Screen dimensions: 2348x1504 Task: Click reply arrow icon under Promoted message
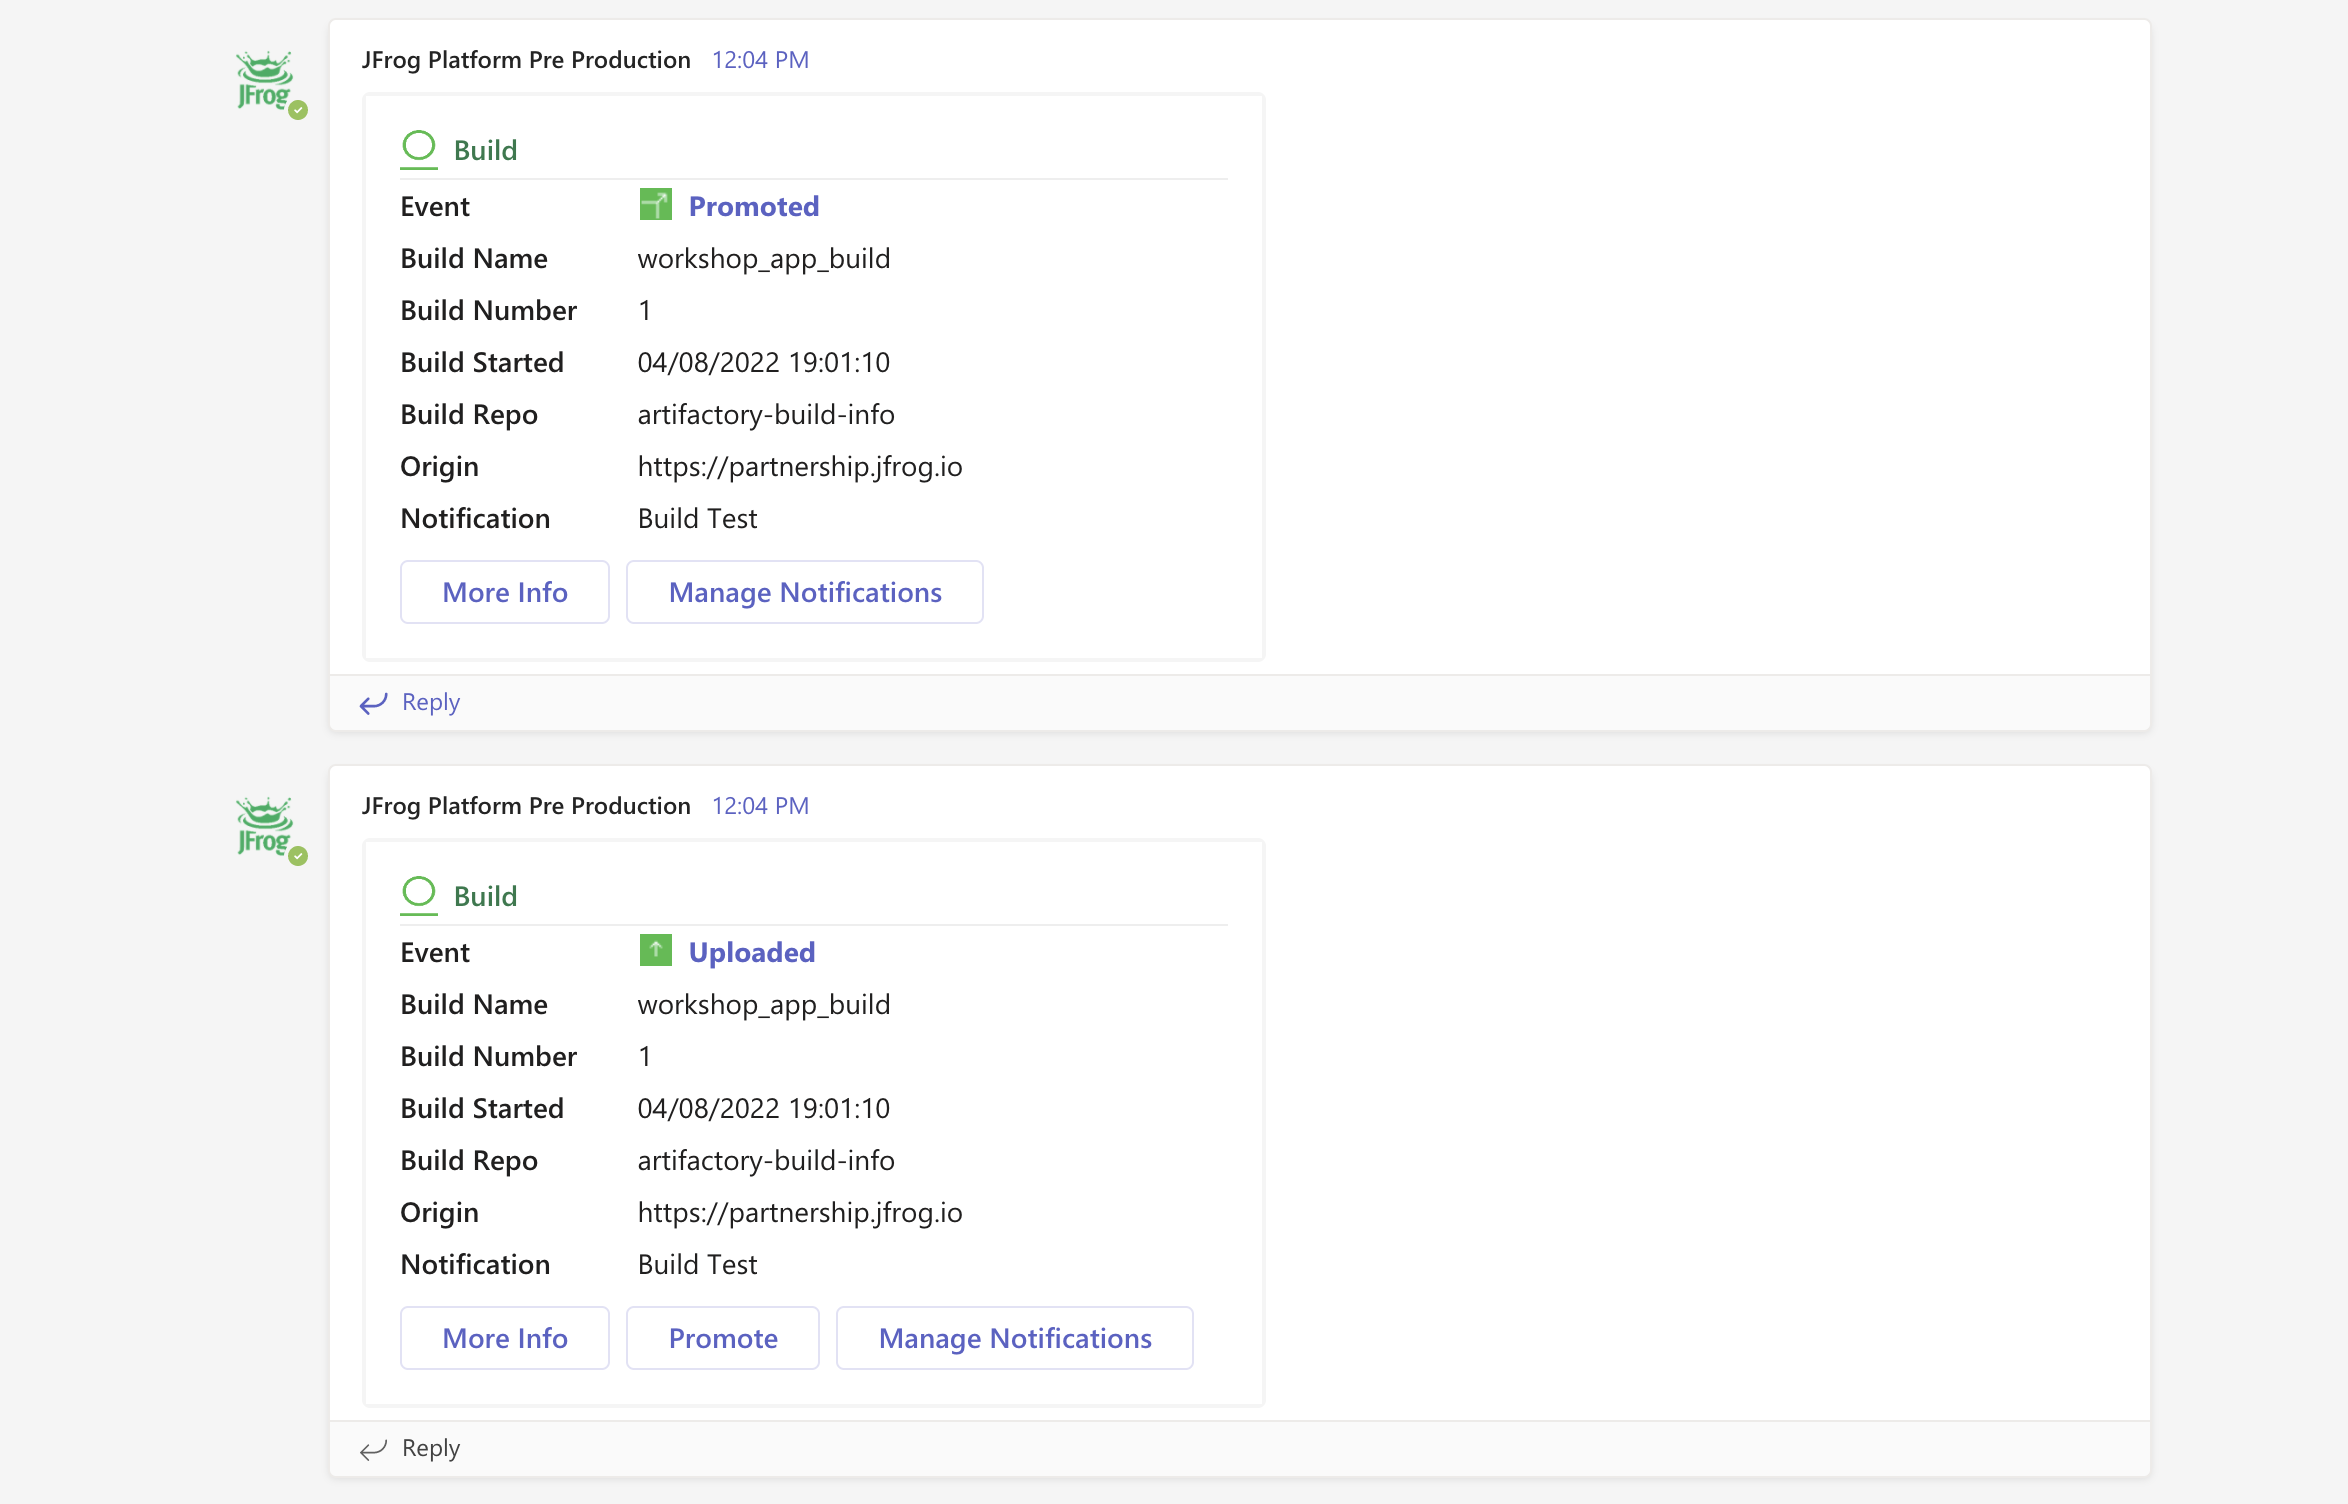point(373,703)
